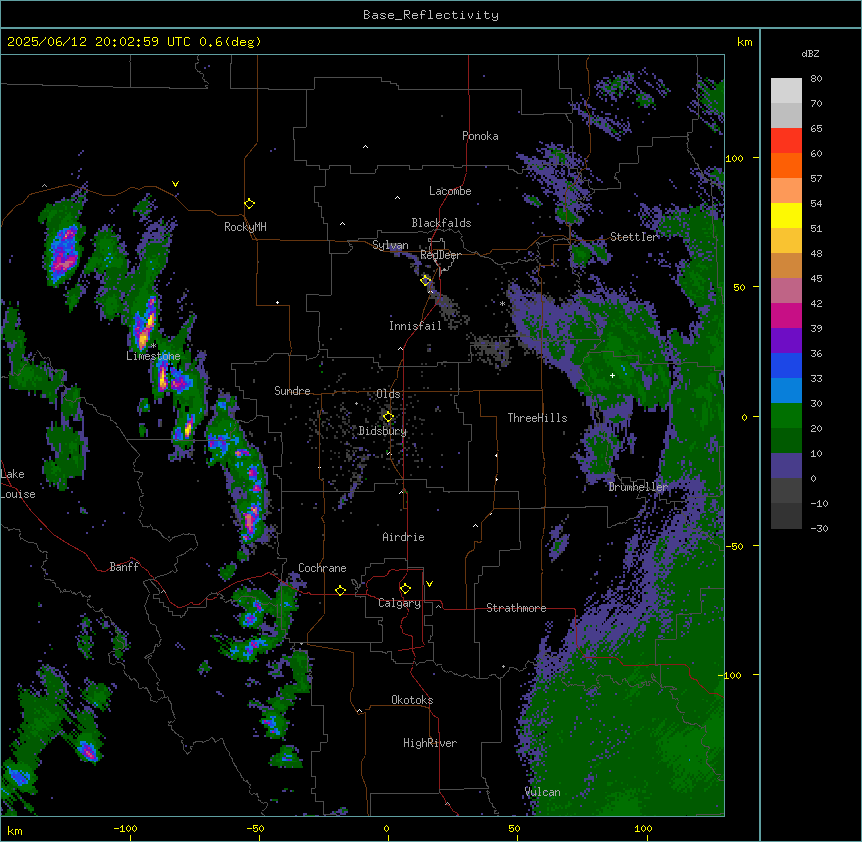Pick the orange 60-57 dBZ legend swatch
Image resolution: width=862 pixels, height=842 pixels.
click(786, 166)
